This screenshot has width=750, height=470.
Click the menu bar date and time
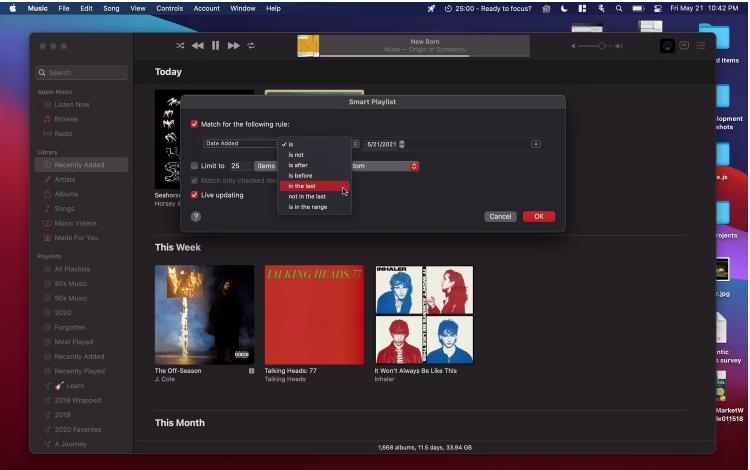(x=704, y=8)
